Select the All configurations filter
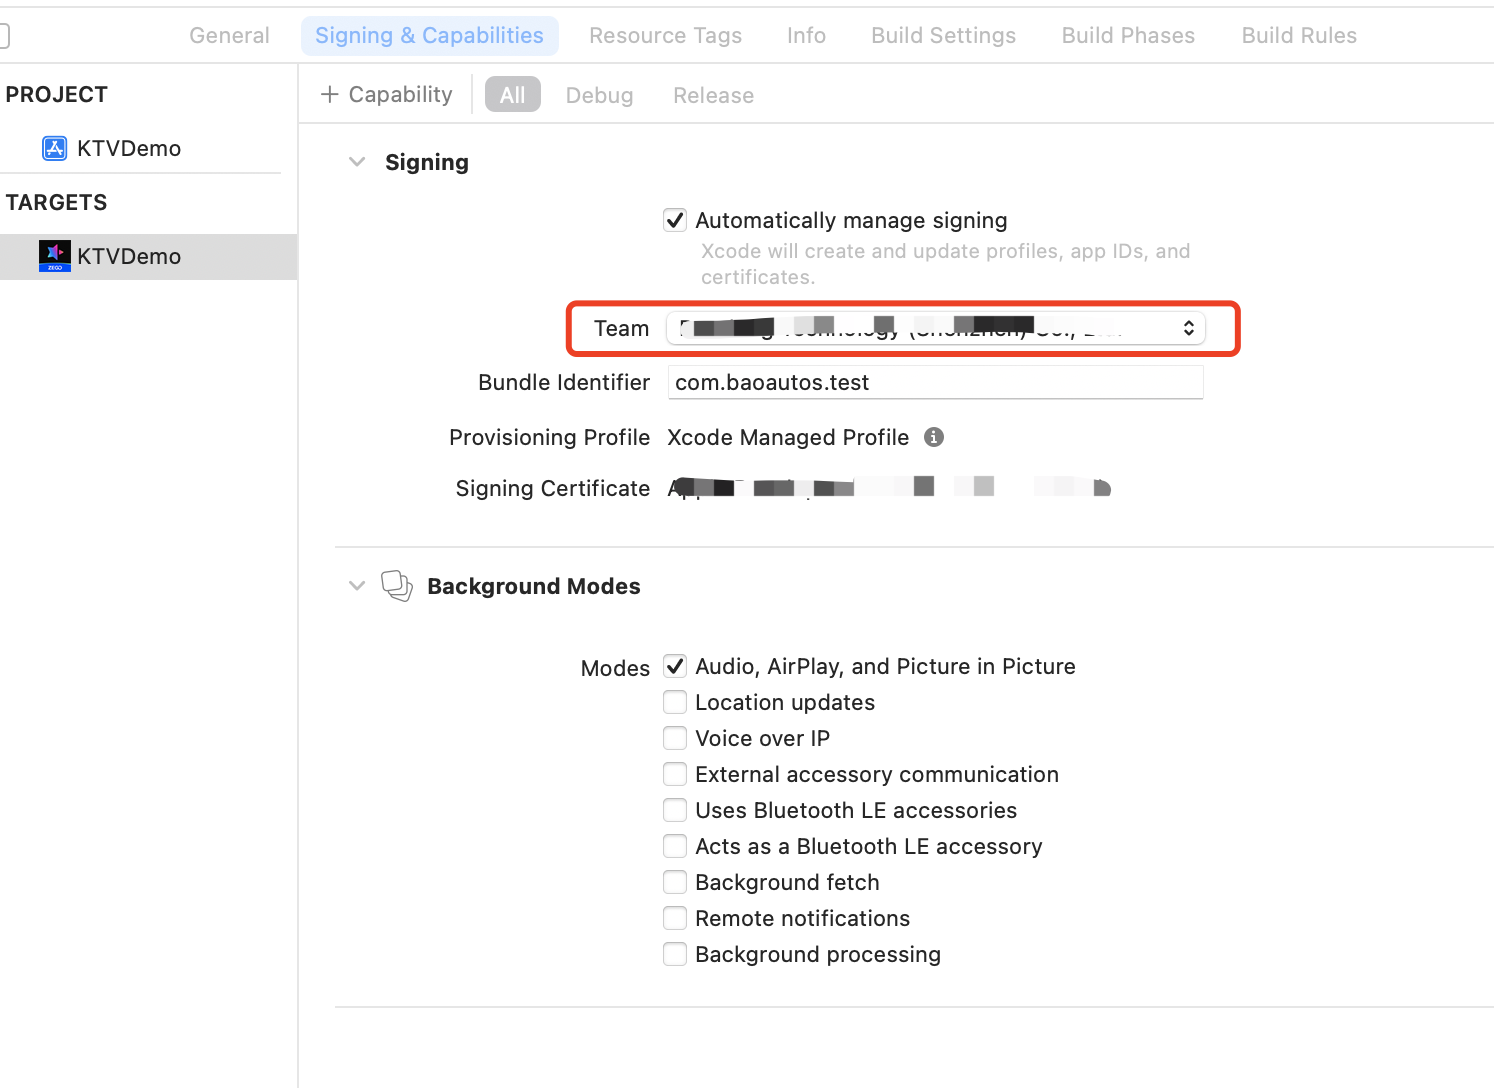This screenshot has width=1494, height=1088. click(513, 95)
